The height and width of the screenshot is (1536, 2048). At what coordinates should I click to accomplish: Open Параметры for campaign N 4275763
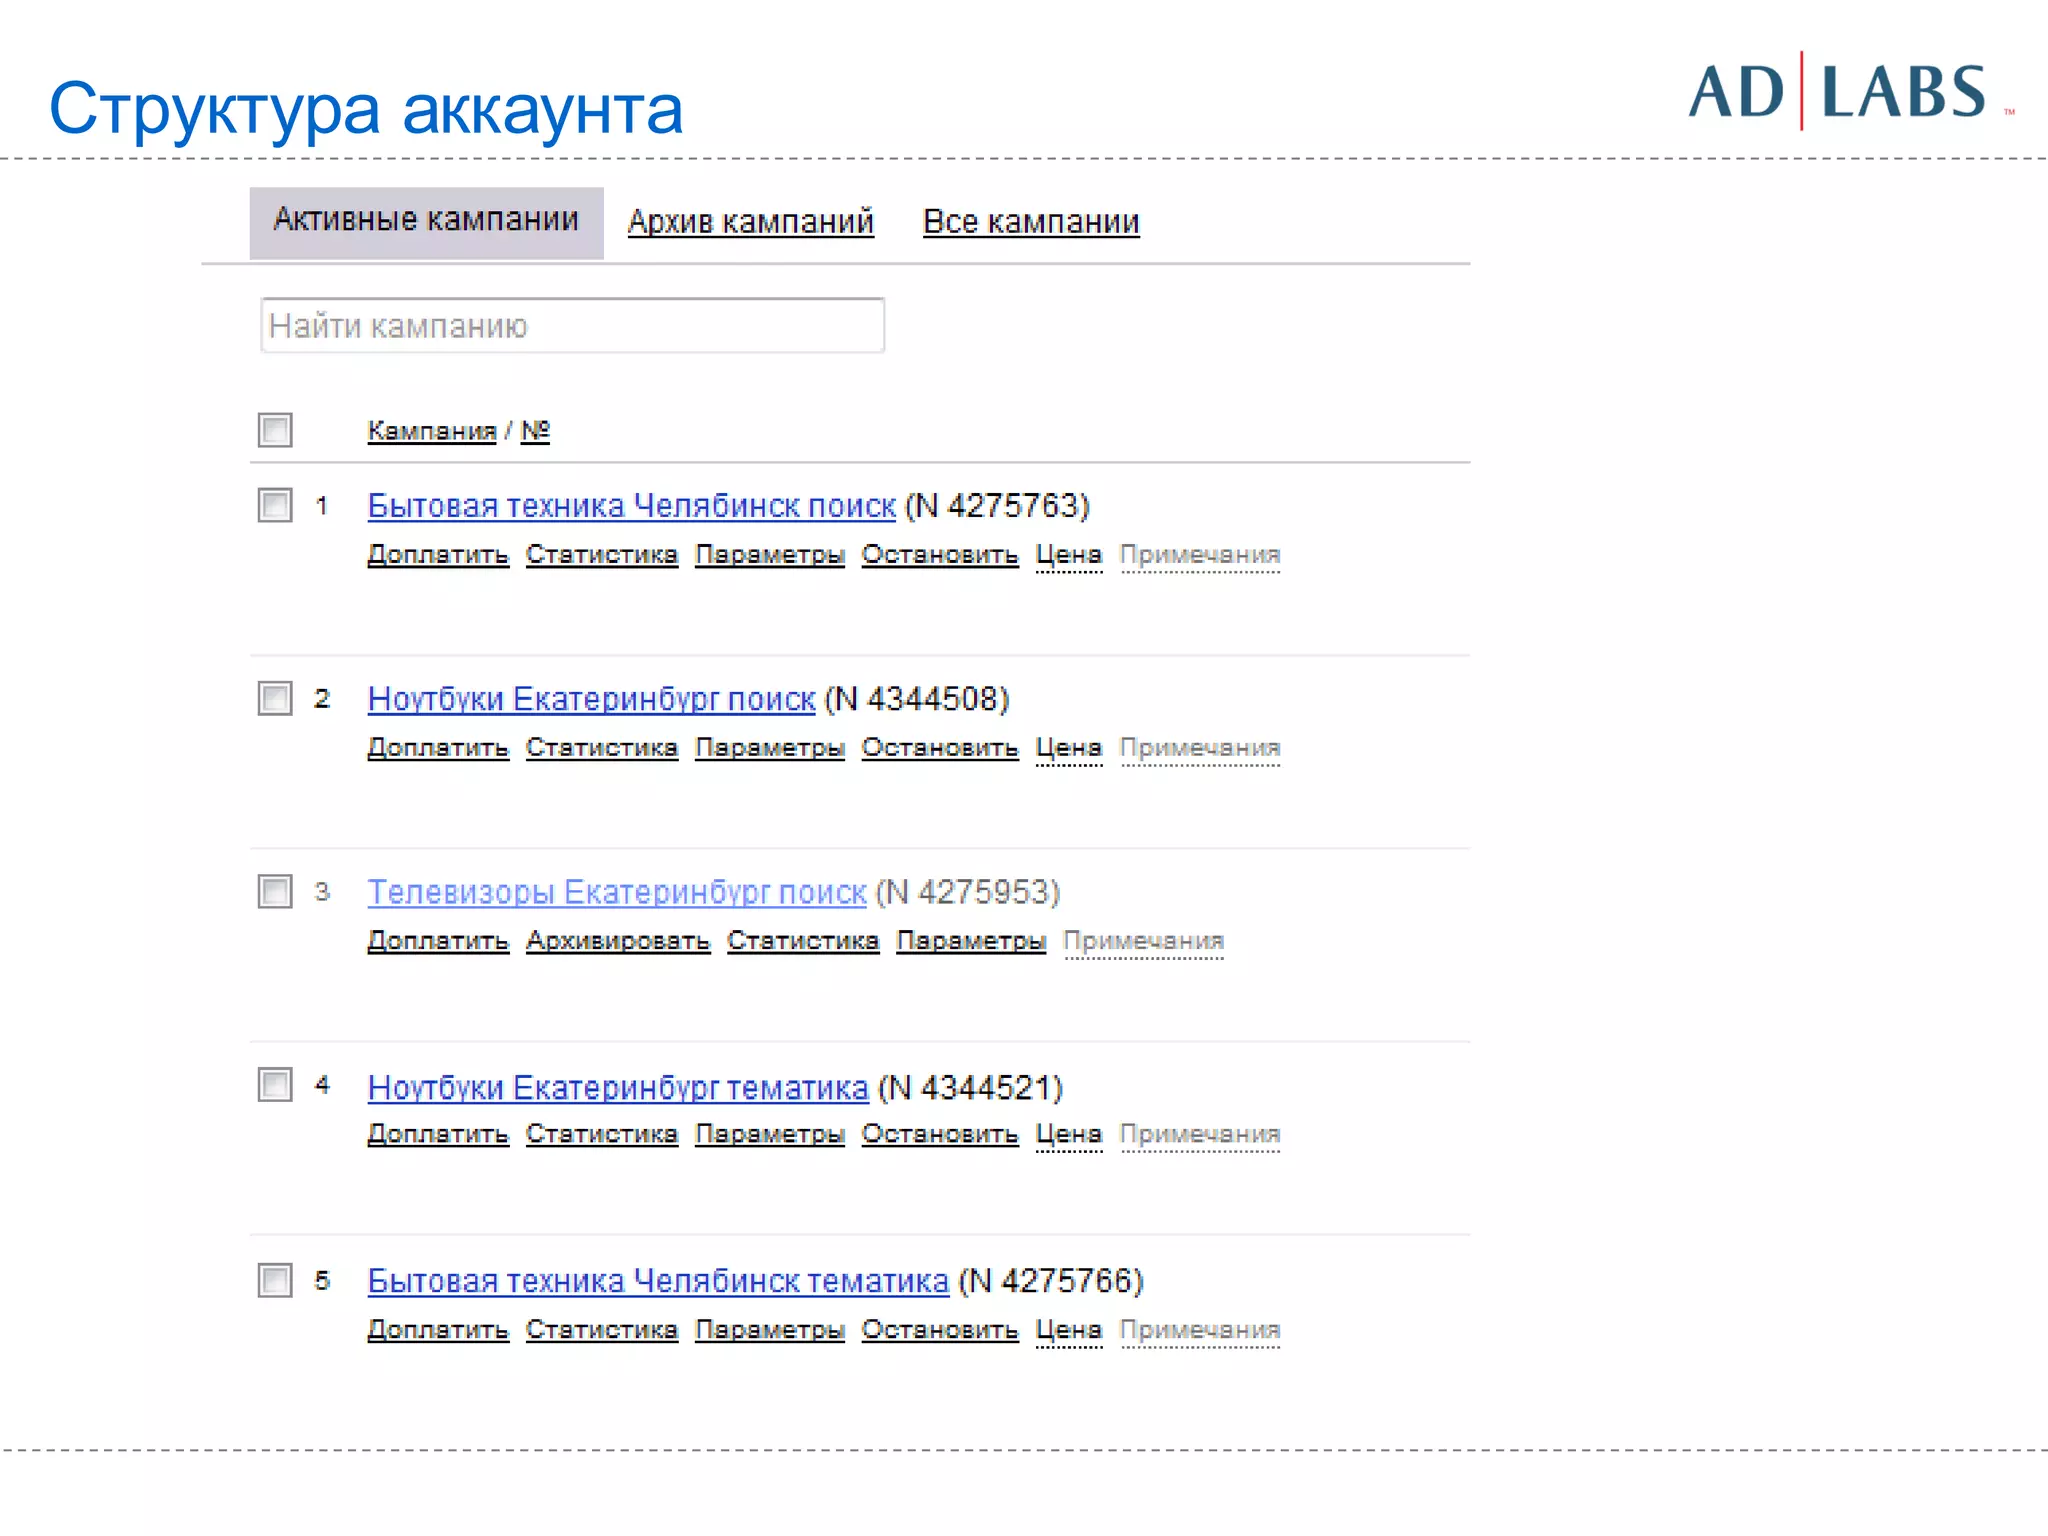tap(770, 555)
